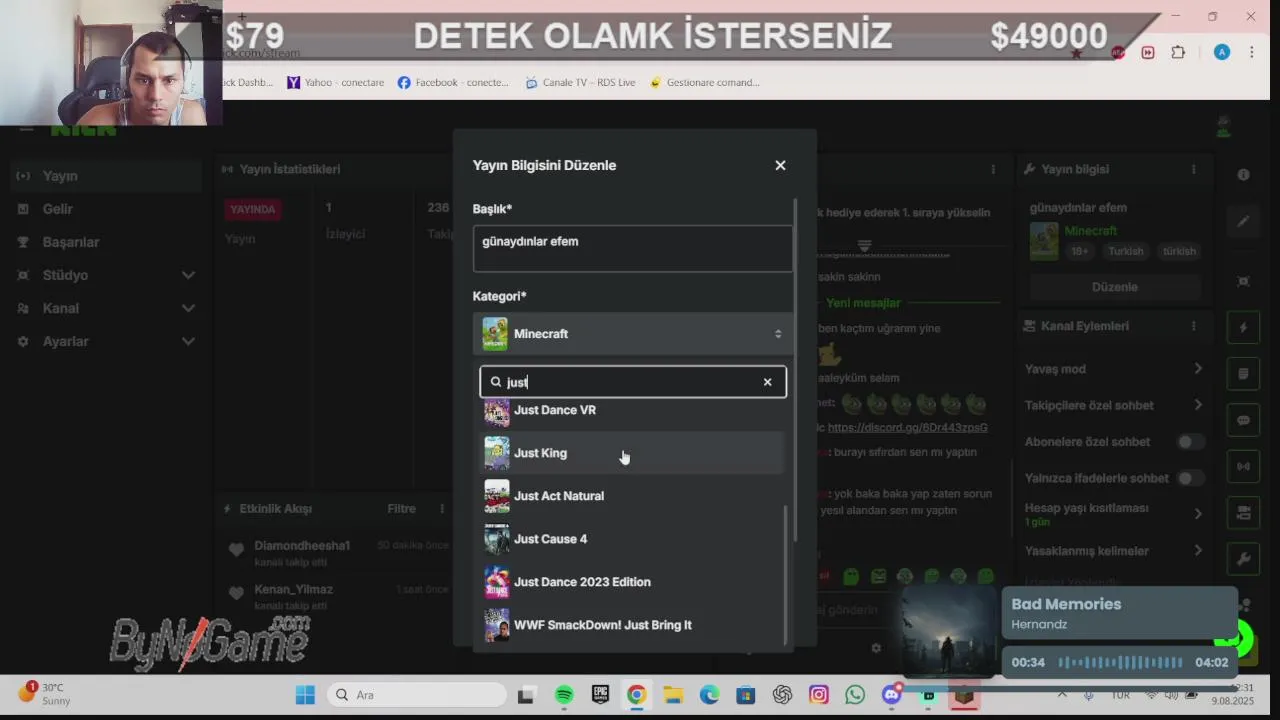Focus the category search box

click(633, 382)
